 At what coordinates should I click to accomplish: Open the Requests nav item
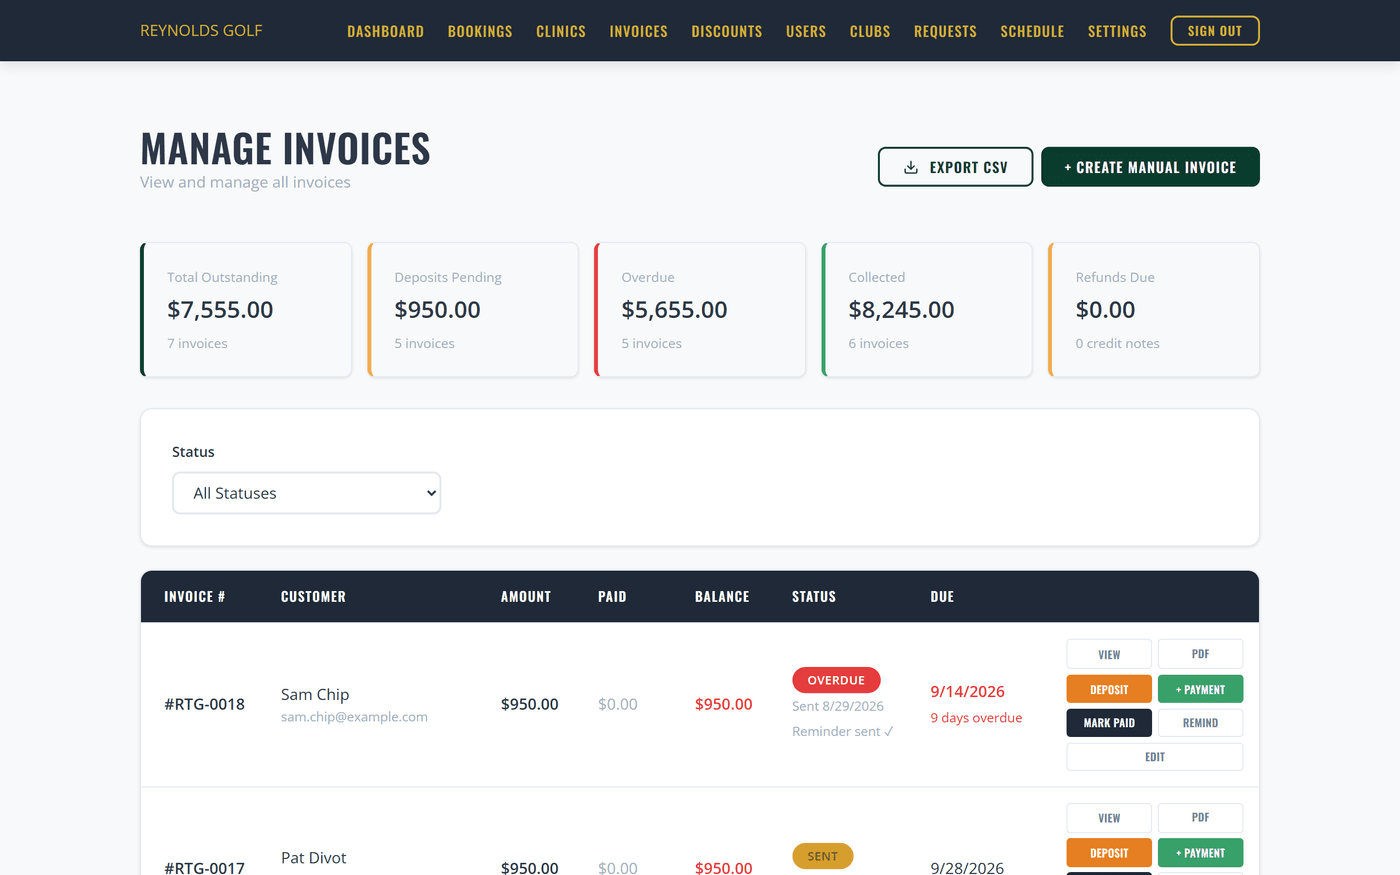945,31
